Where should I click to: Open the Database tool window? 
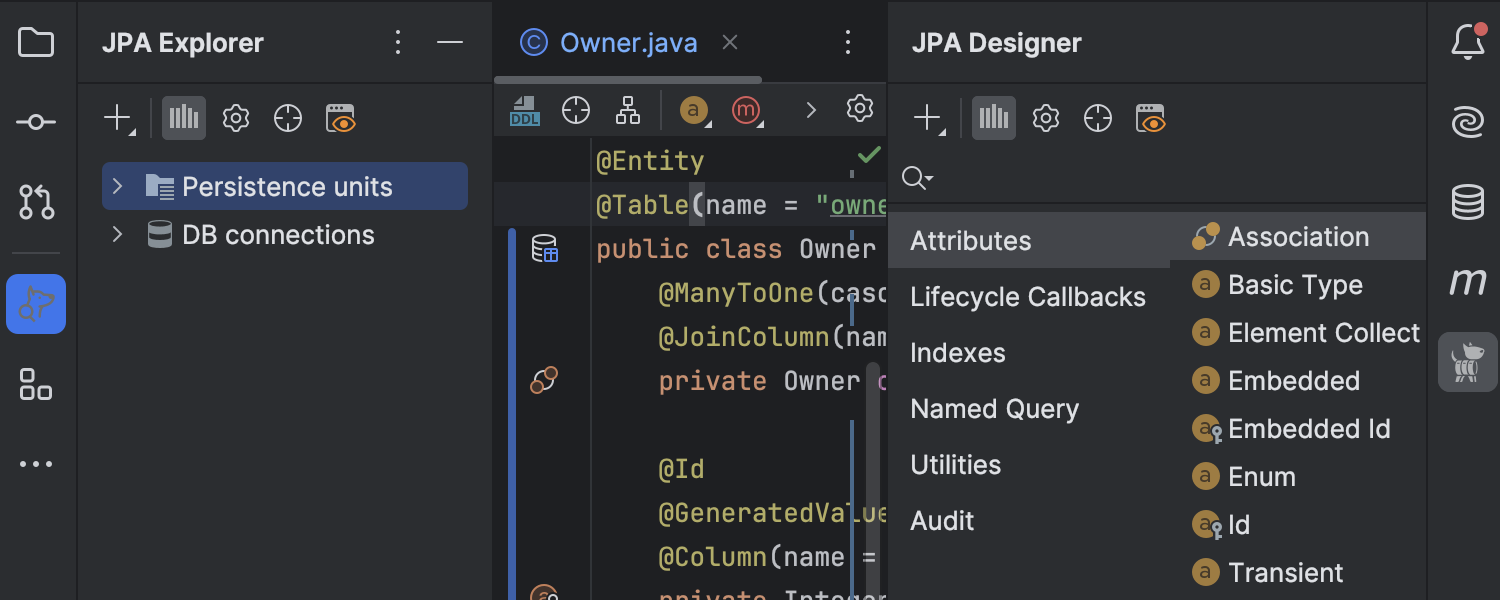click(x=1468, y=202)
